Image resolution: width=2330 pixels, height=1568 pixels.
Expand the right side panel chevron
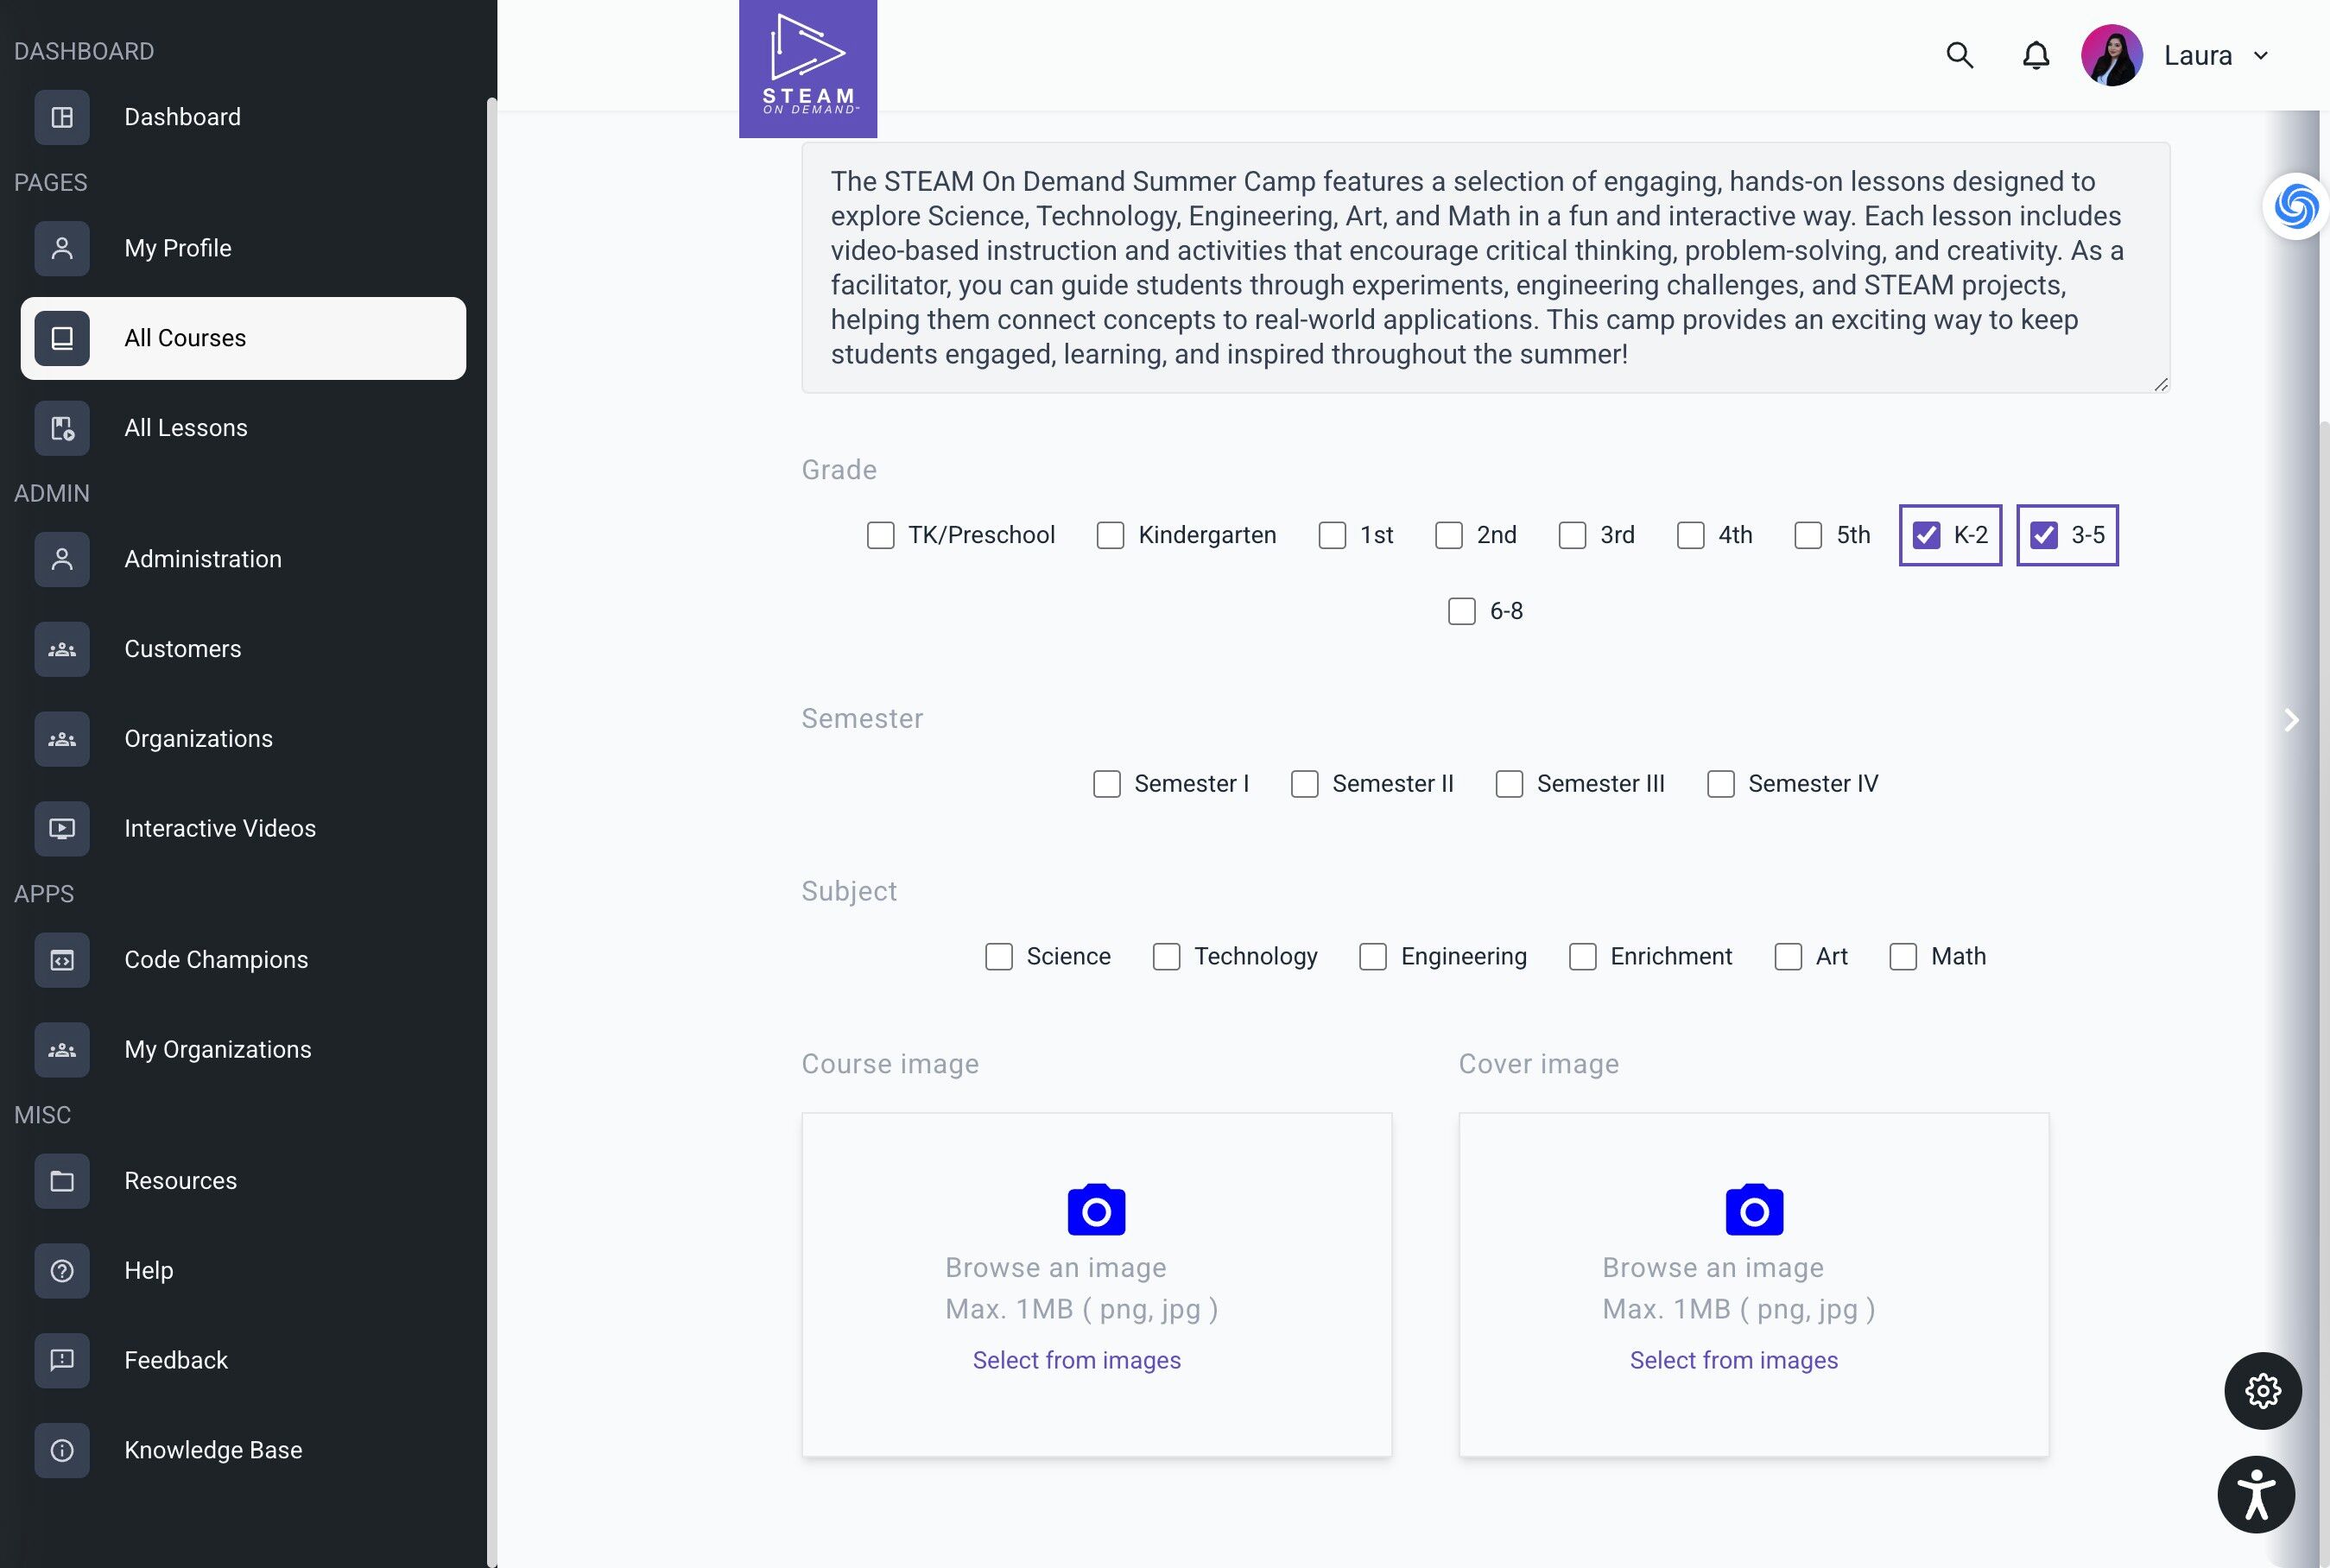[x=2291, y=720]
